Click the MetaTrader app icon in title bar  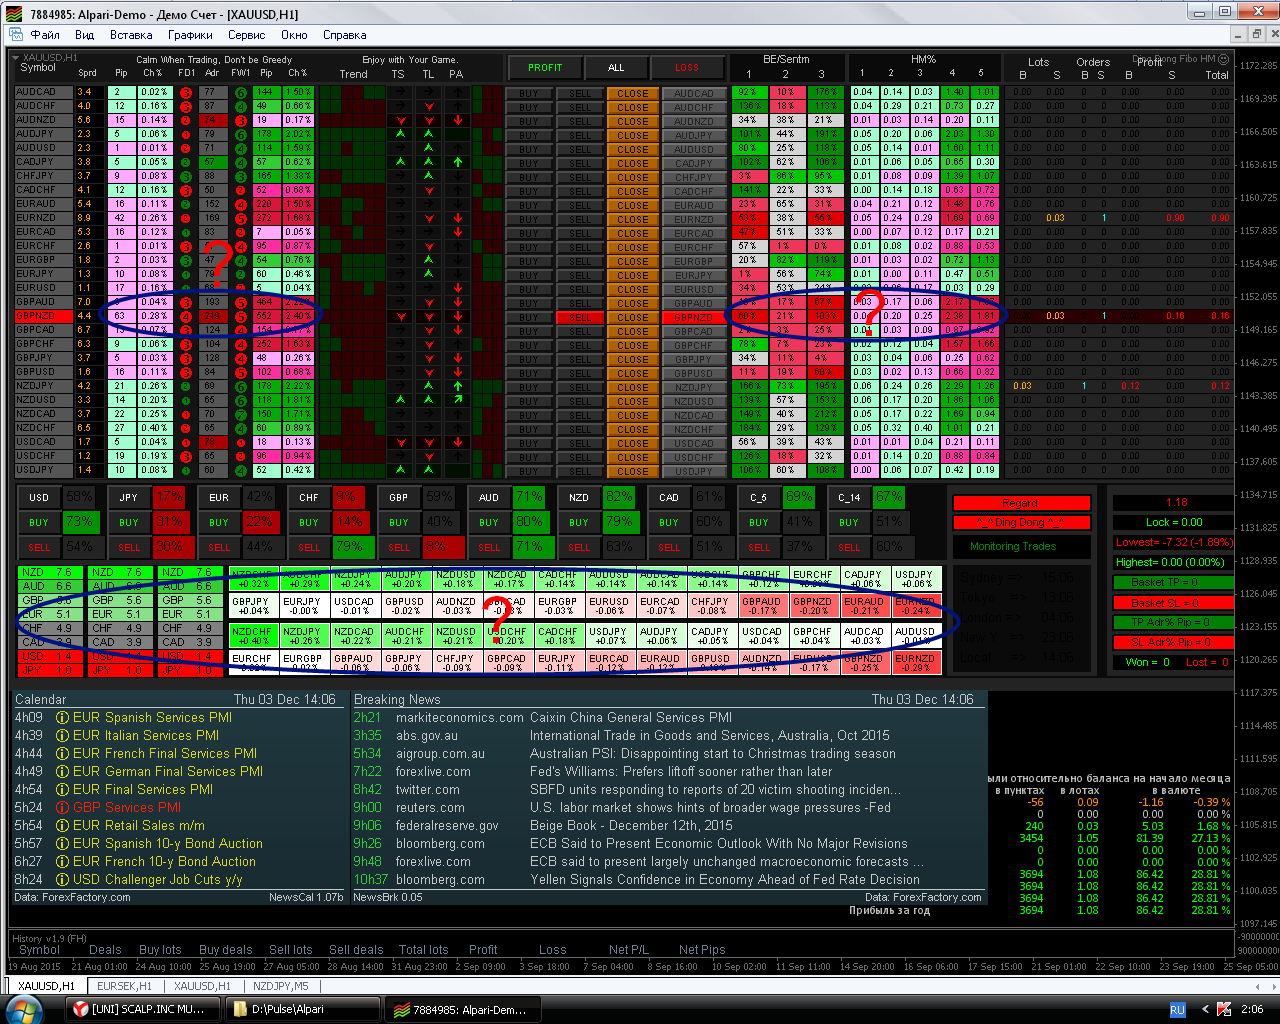pos(16,15)
